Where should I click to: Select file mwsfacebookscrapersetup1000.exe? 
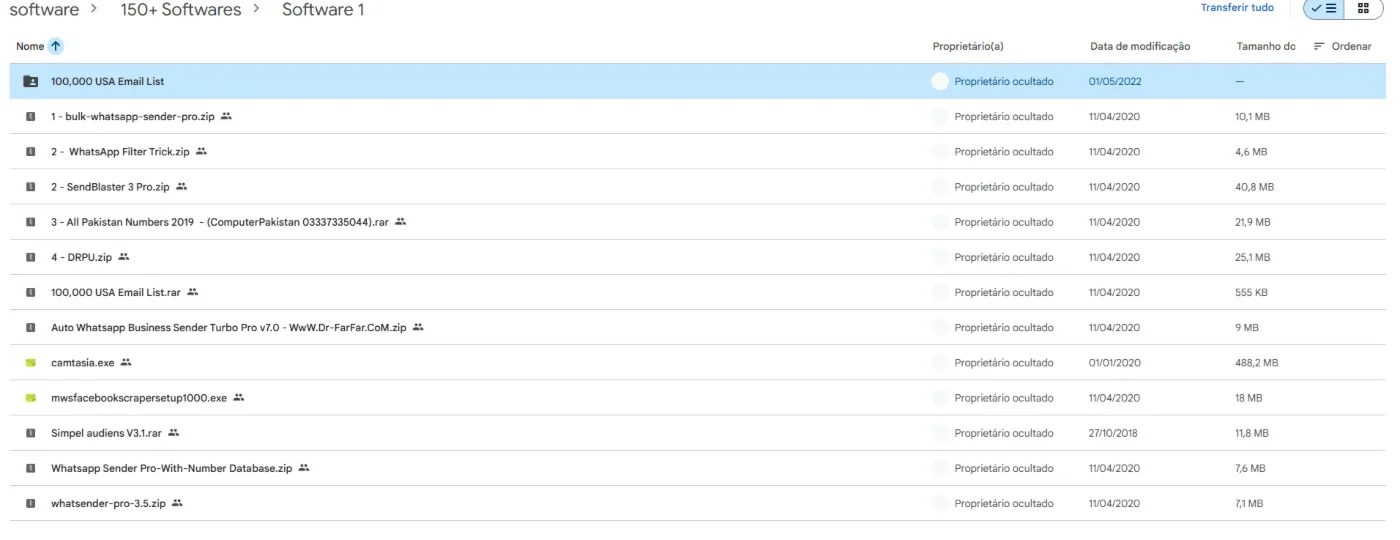[697, 398]
